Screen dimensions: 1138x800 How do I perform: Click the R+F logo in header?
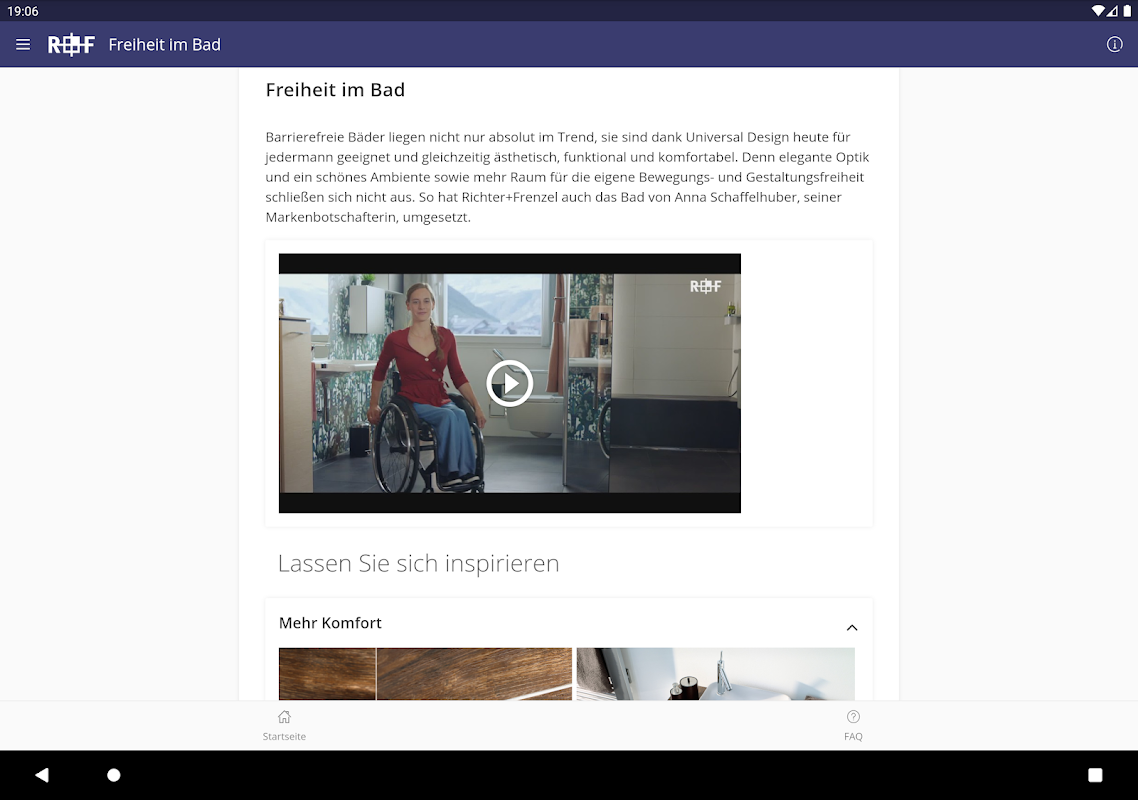[x=71, y=45]
